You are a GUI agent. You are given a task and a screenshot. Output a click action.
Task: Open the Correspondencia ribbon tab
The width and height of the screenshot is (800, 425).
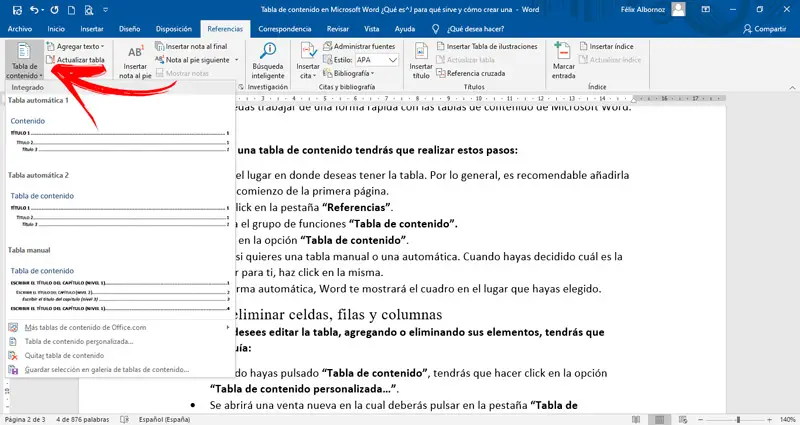[285, 29]
